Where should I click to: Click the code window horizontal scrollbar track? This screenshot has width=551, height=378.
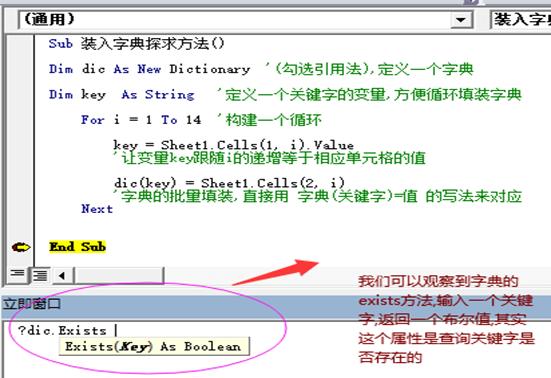click(x=119, y=275)
